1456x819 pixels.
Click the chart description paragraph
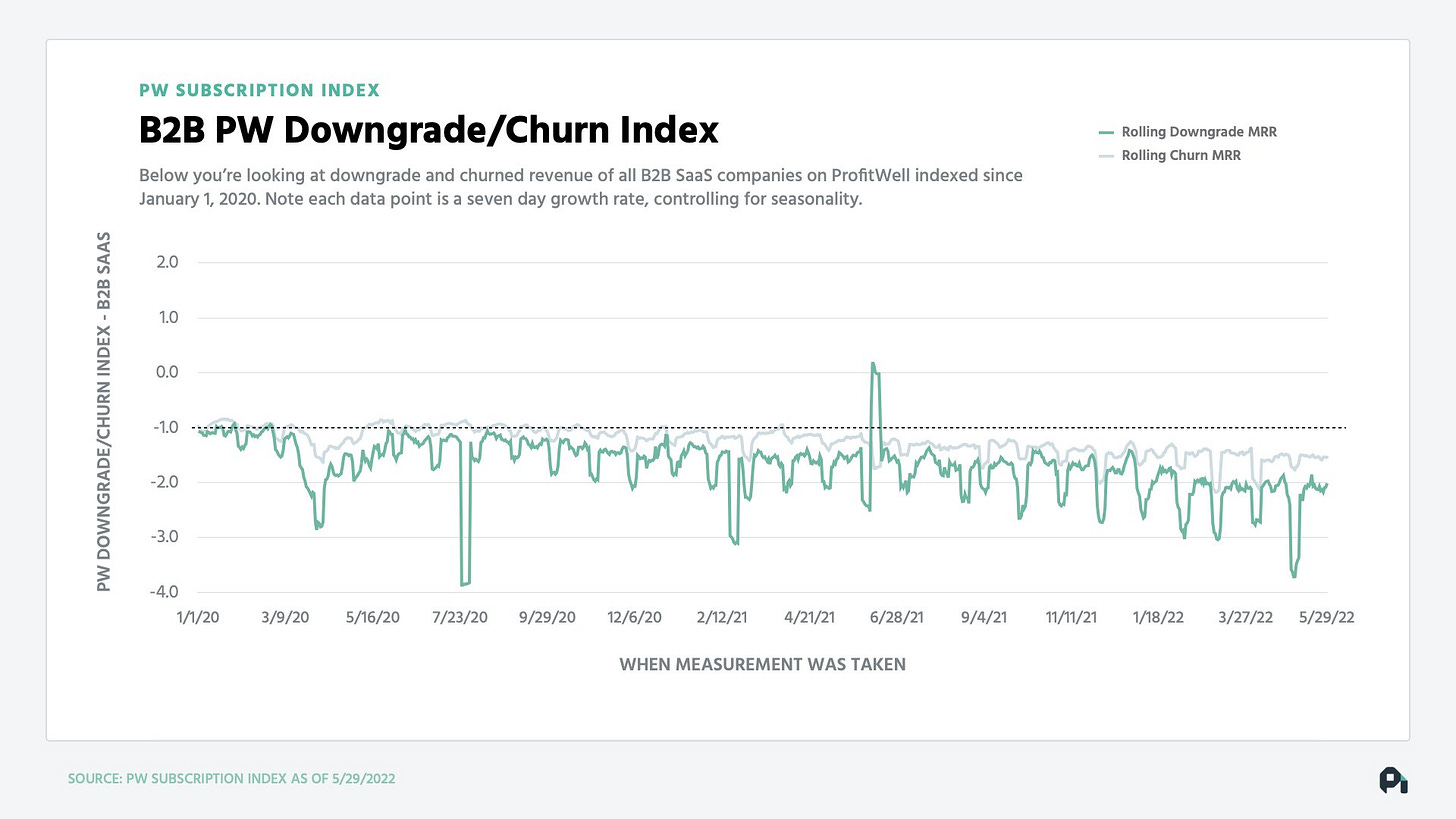pos(580,187)
